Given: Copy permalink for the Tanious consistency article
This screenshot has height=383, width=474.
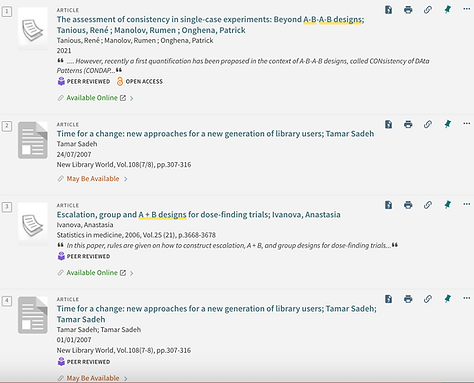Looking at the screenshot, I should 428,10.
